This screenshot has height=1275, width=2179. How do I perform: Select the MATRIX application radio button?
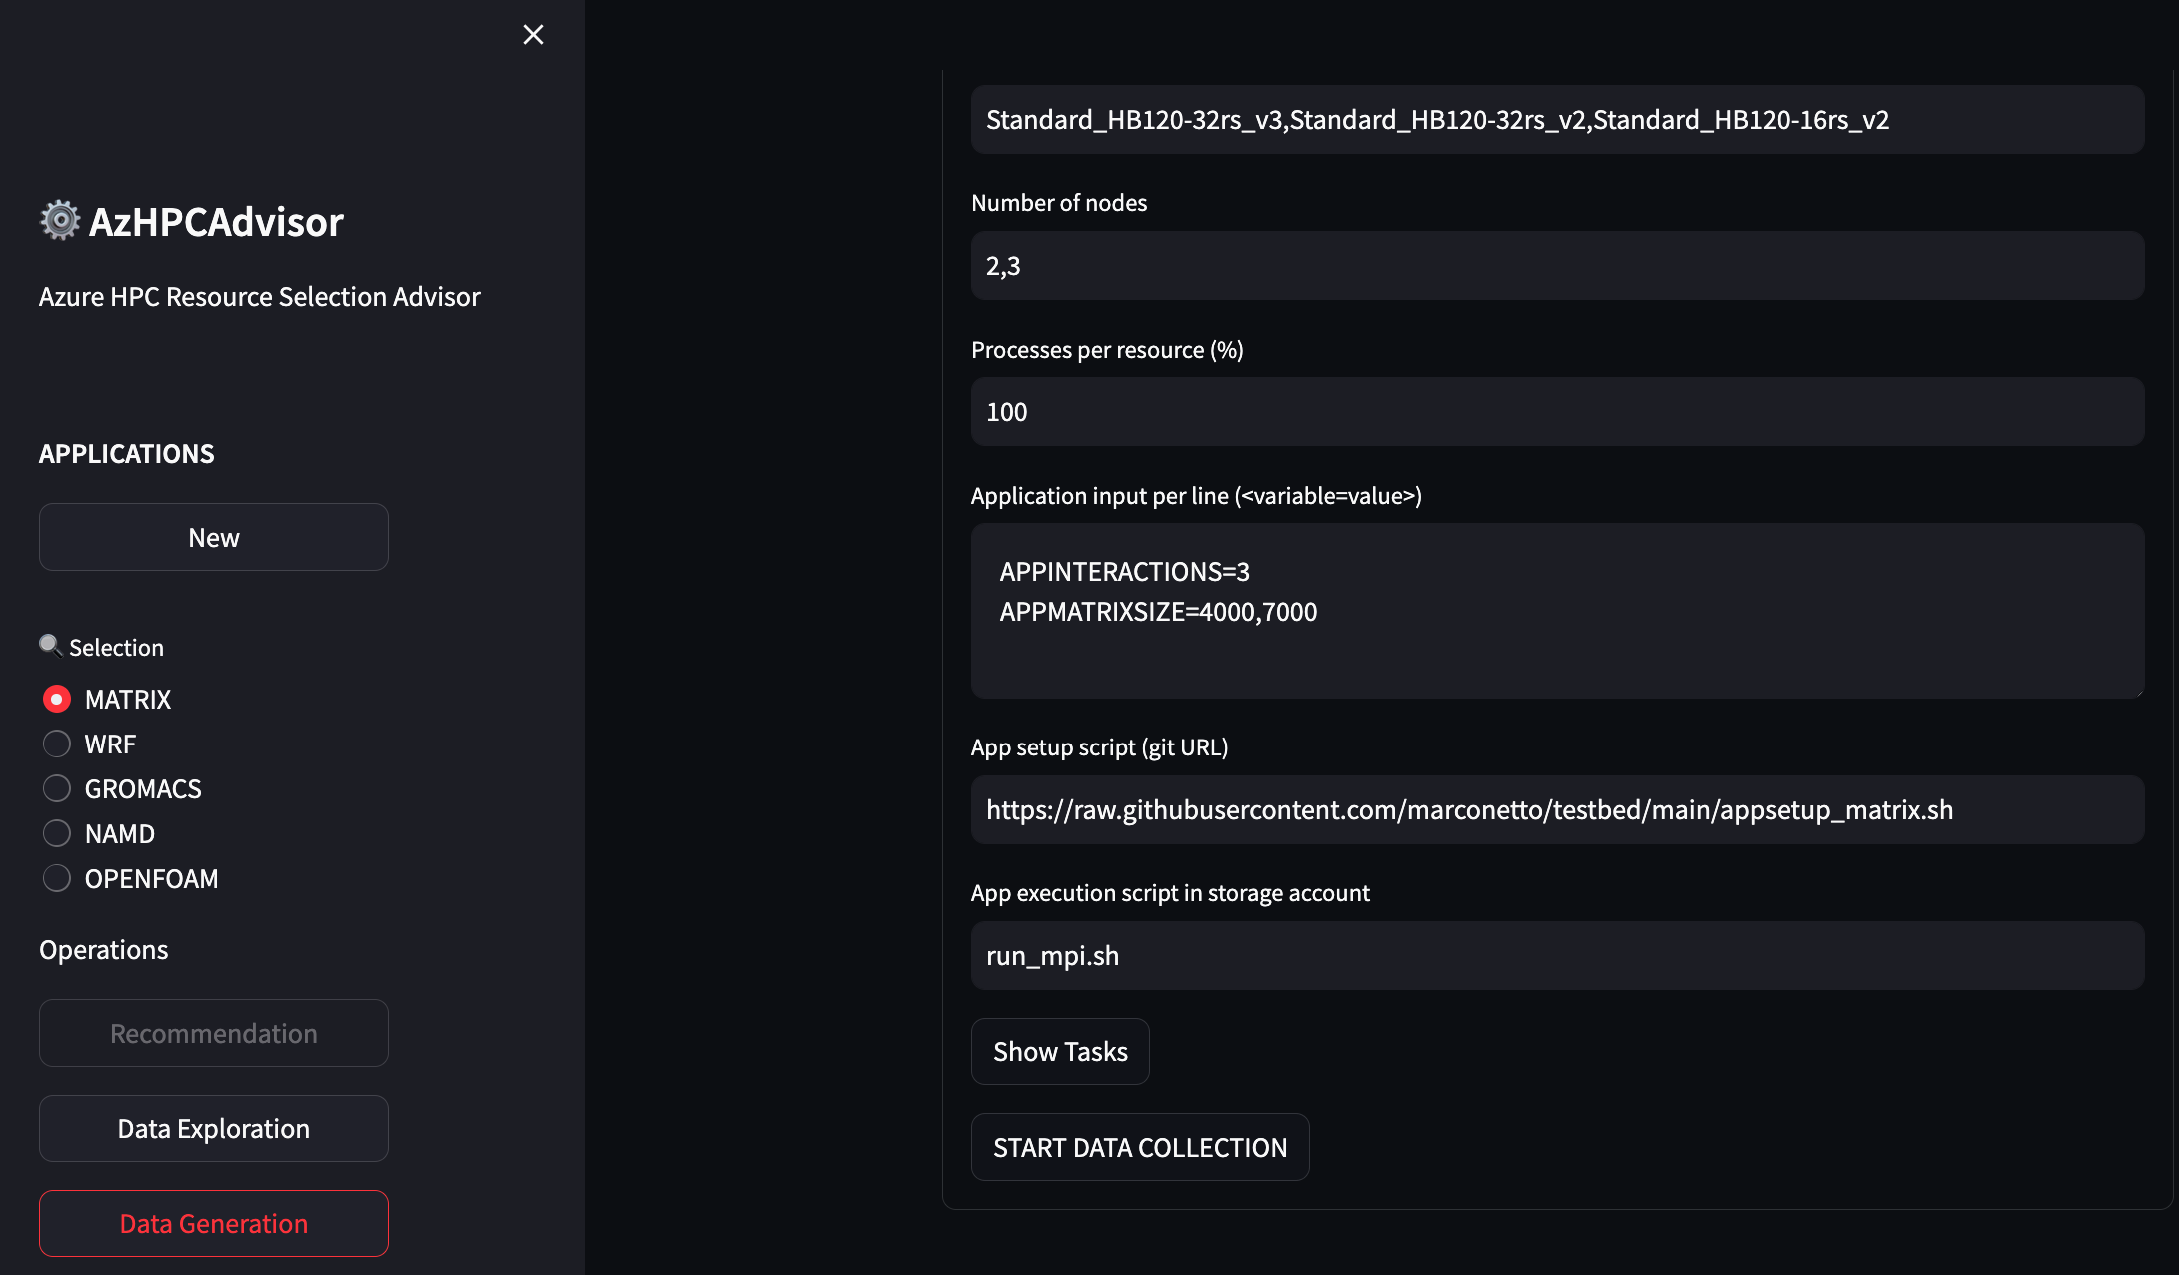click(x=57, y=699)
